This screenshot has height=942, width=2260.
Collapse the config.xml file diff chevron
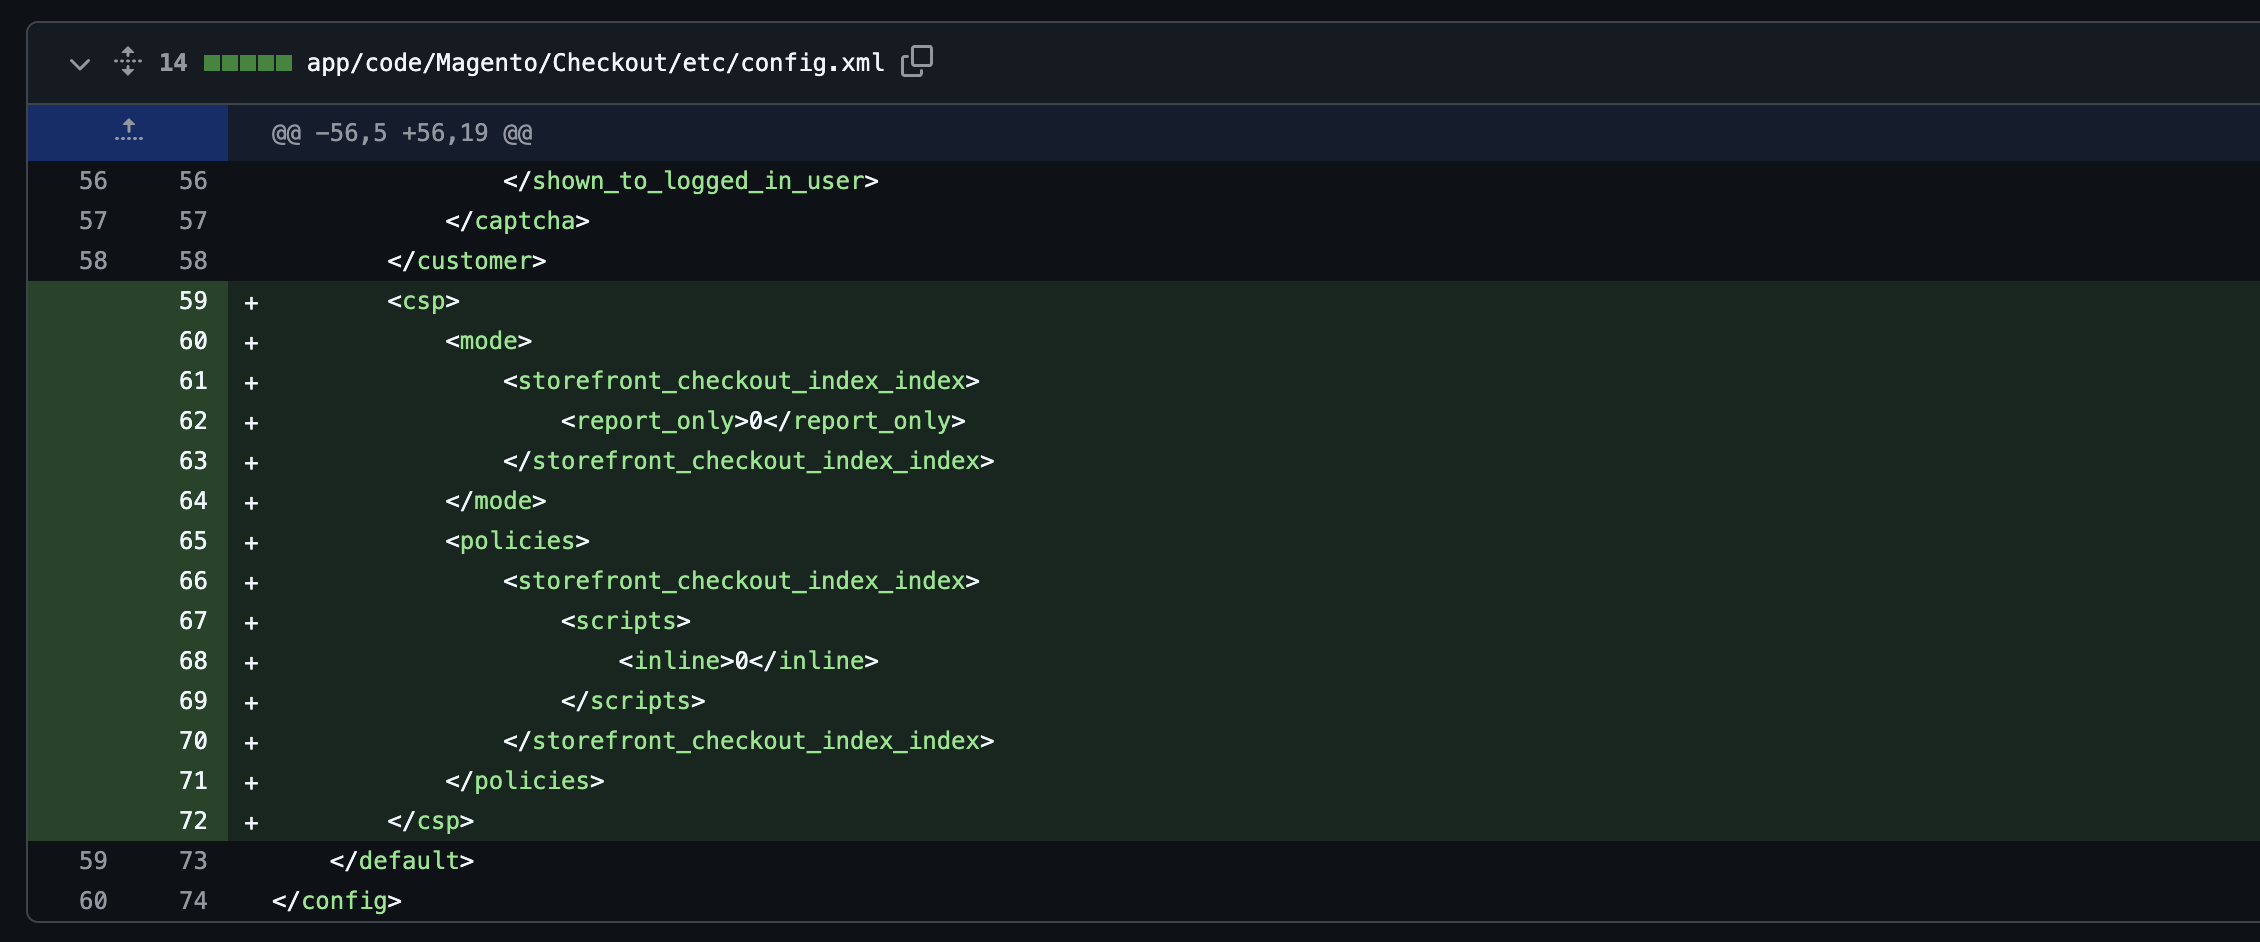pyautogui.click(x=80, y=64)
